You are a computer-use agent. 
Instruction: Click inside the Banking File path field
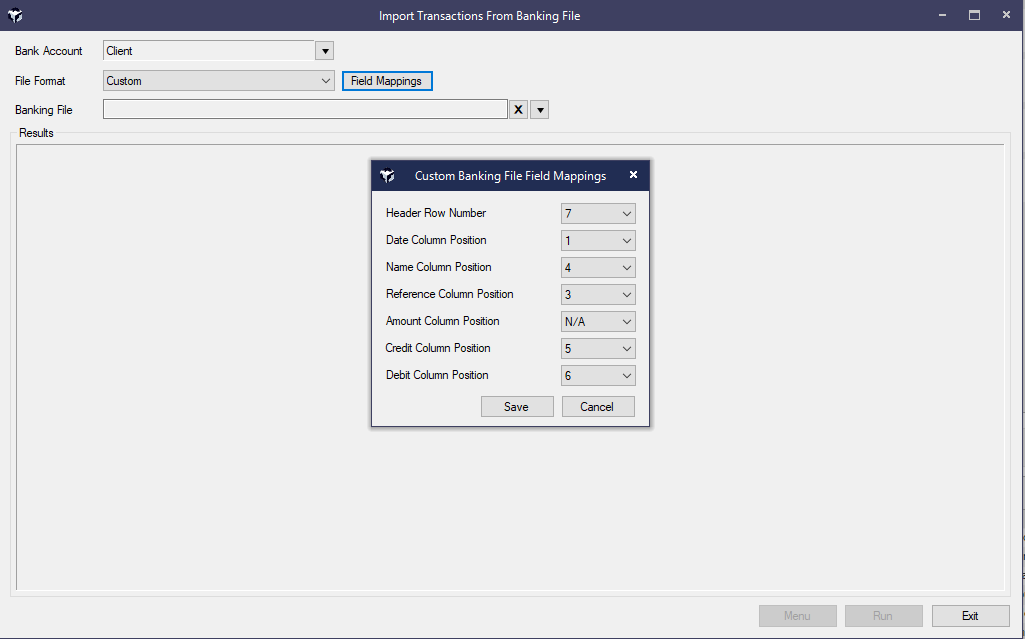click(x=305, y=110)
